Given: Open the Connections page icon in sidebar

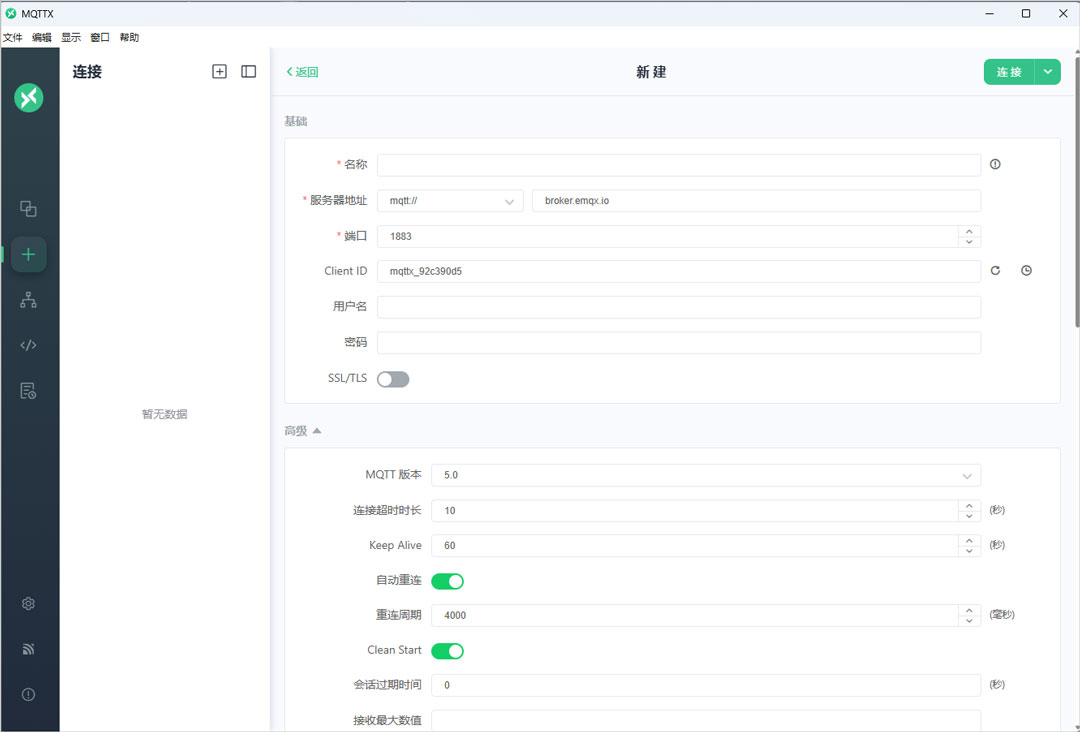Looking at the screenshot, I should click(x=28, y=209).
